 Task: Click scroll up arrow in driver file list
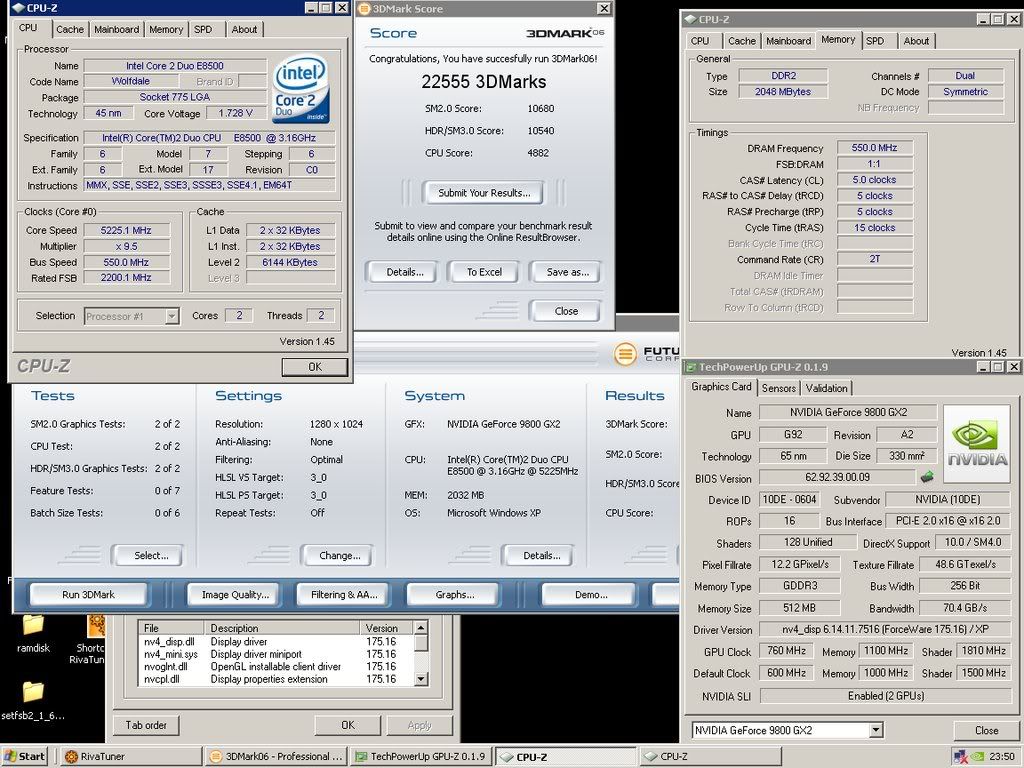tap(421, 628)
